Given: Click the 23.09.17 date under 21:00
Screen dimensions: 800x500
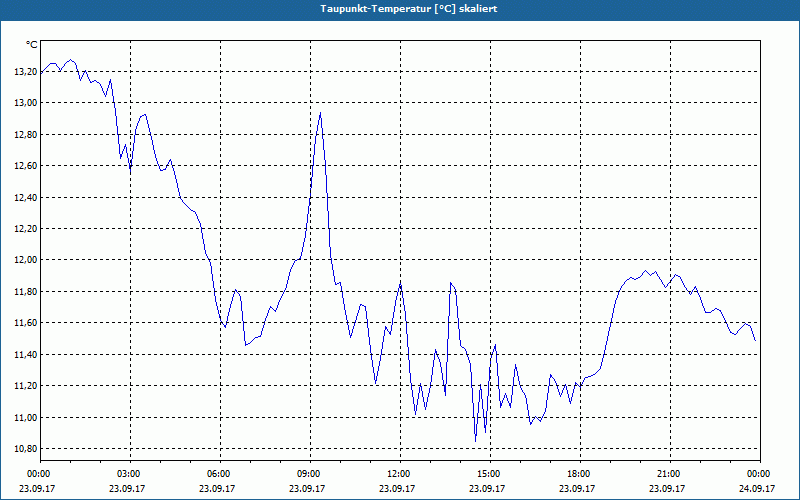Looking at the screenshot, I should pyautogui.click(x=667, y=488).
